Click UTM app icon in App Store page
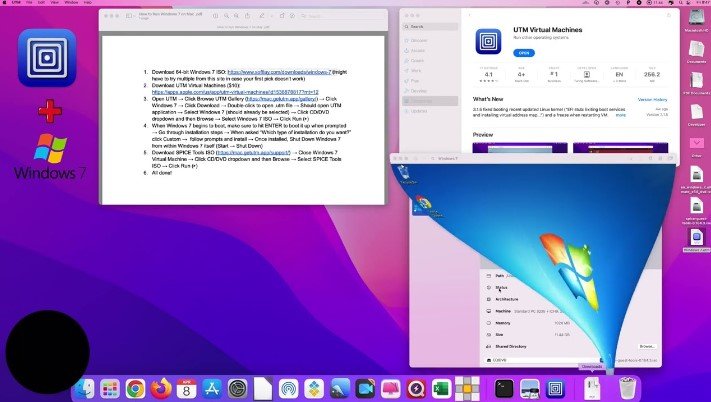711x402 pixels. 488,42
